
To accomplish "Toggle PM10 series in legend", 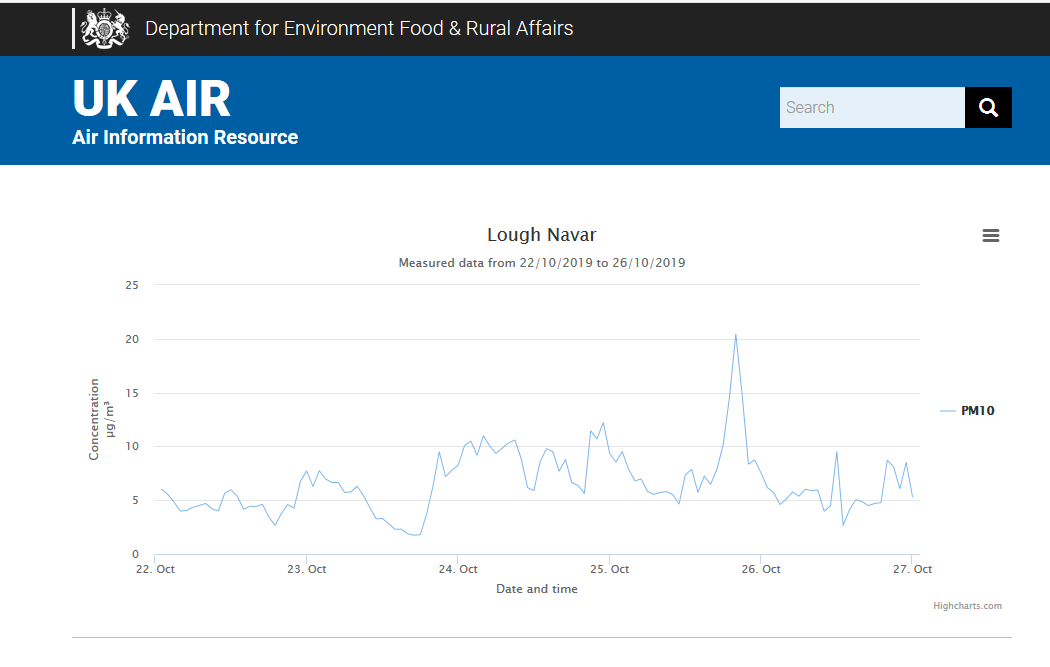I will tap(977, 411).
